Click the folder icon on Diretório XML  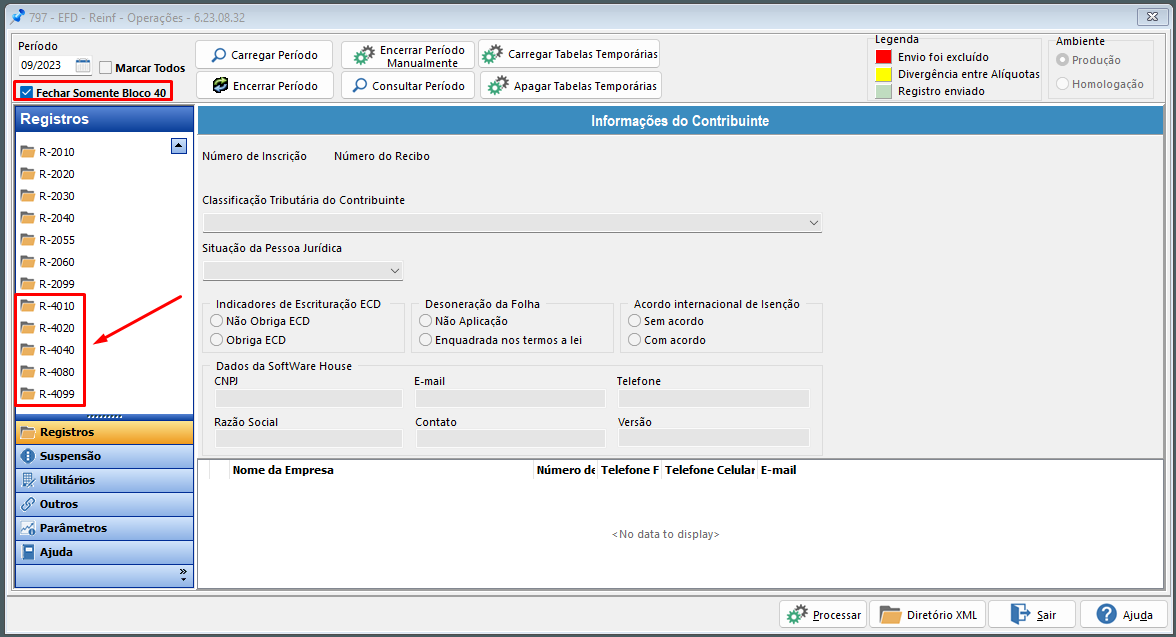(x=890, y=614)
